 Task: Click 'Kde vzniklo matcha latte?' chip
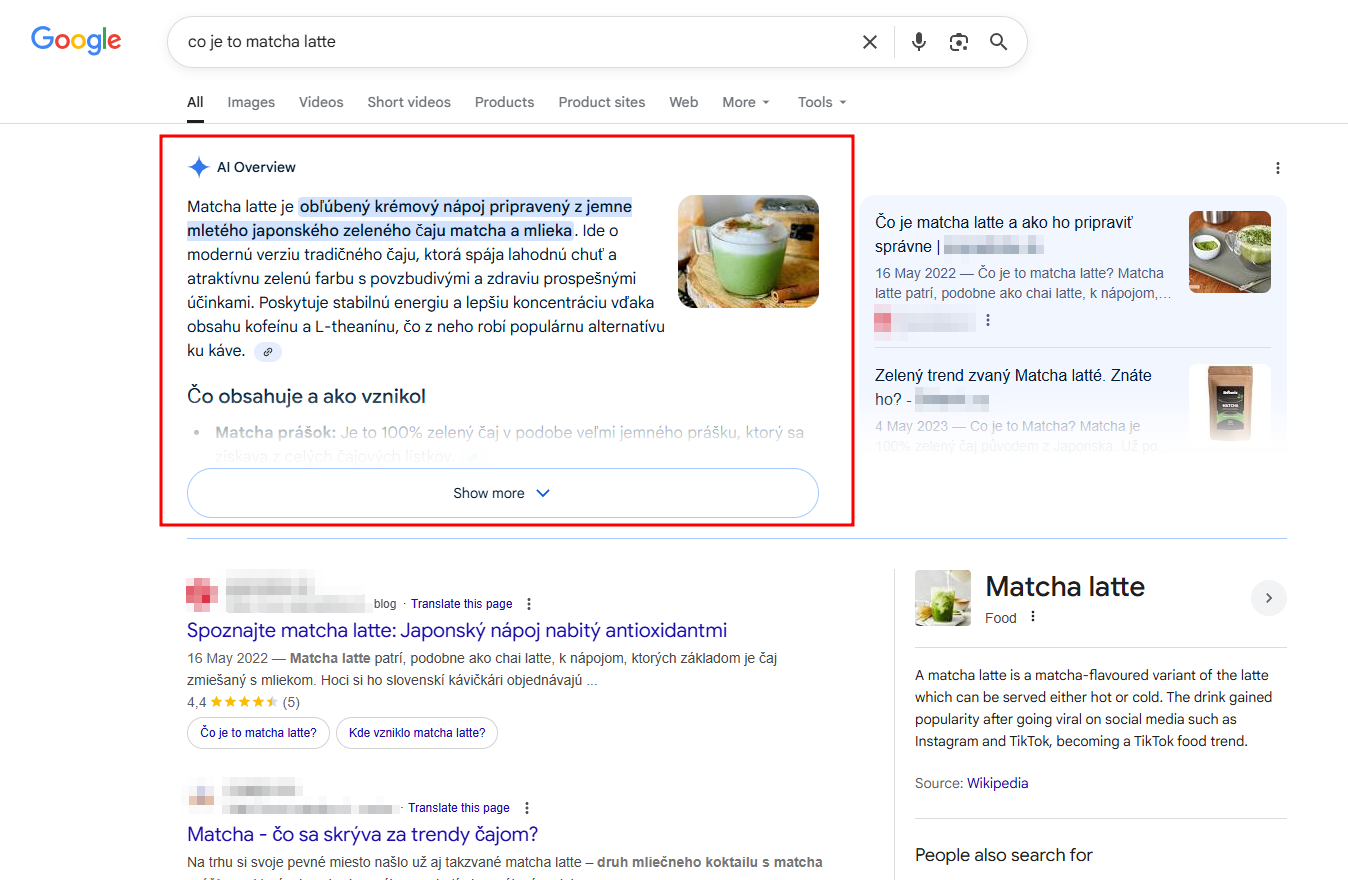pos(416,733)
